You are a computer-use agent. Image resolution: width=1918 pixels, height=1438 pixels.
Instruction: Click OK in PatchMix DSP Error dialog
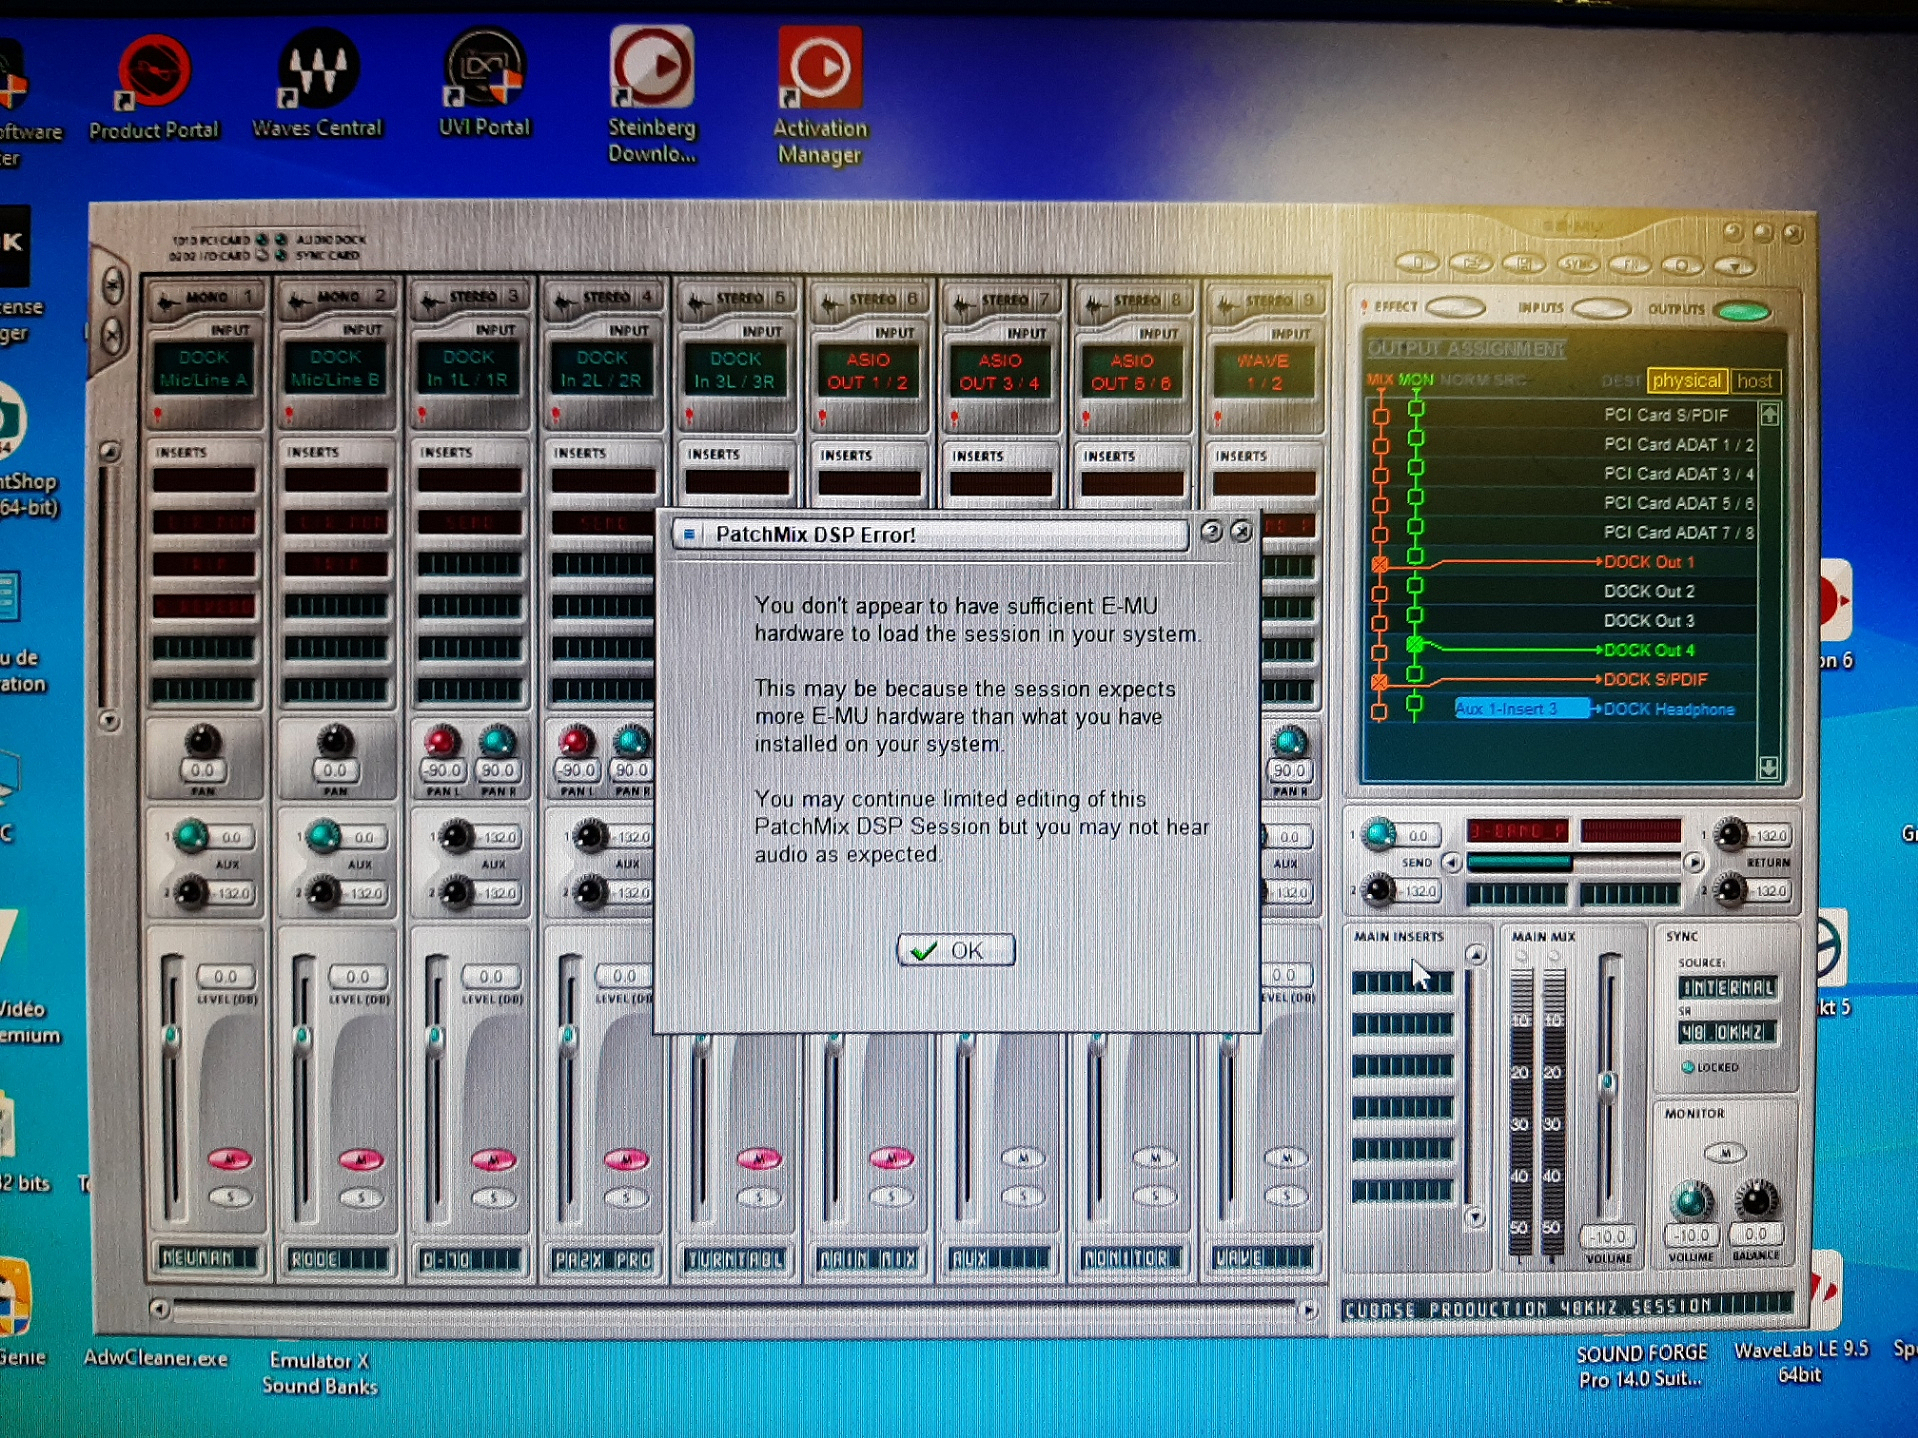(955, 949)
